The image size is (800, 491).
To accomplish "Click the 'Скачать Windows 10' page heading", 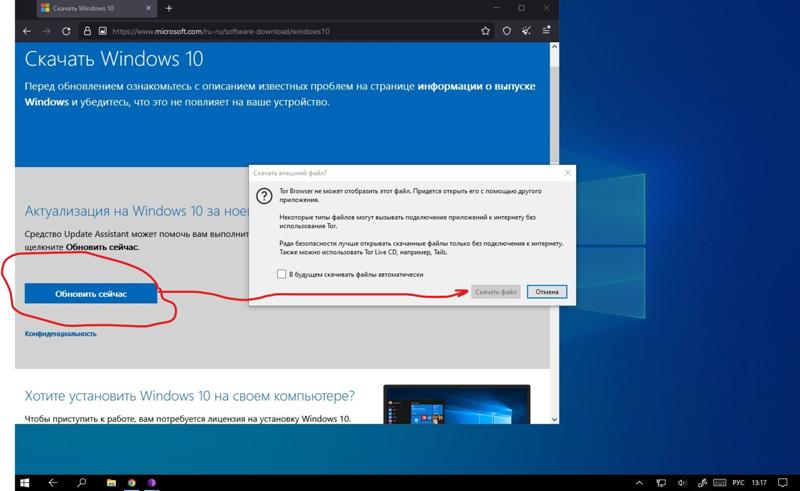I will click(114, 59).
